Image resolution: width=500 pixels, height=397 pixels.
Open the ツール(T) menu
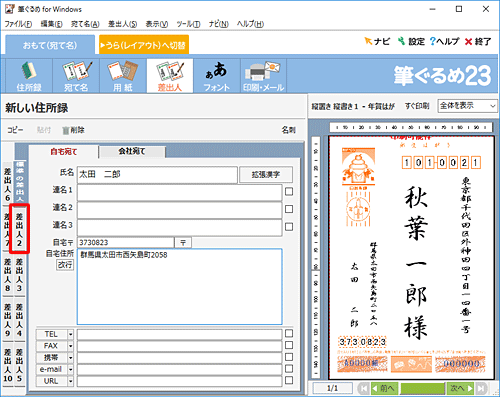[188, 24]
